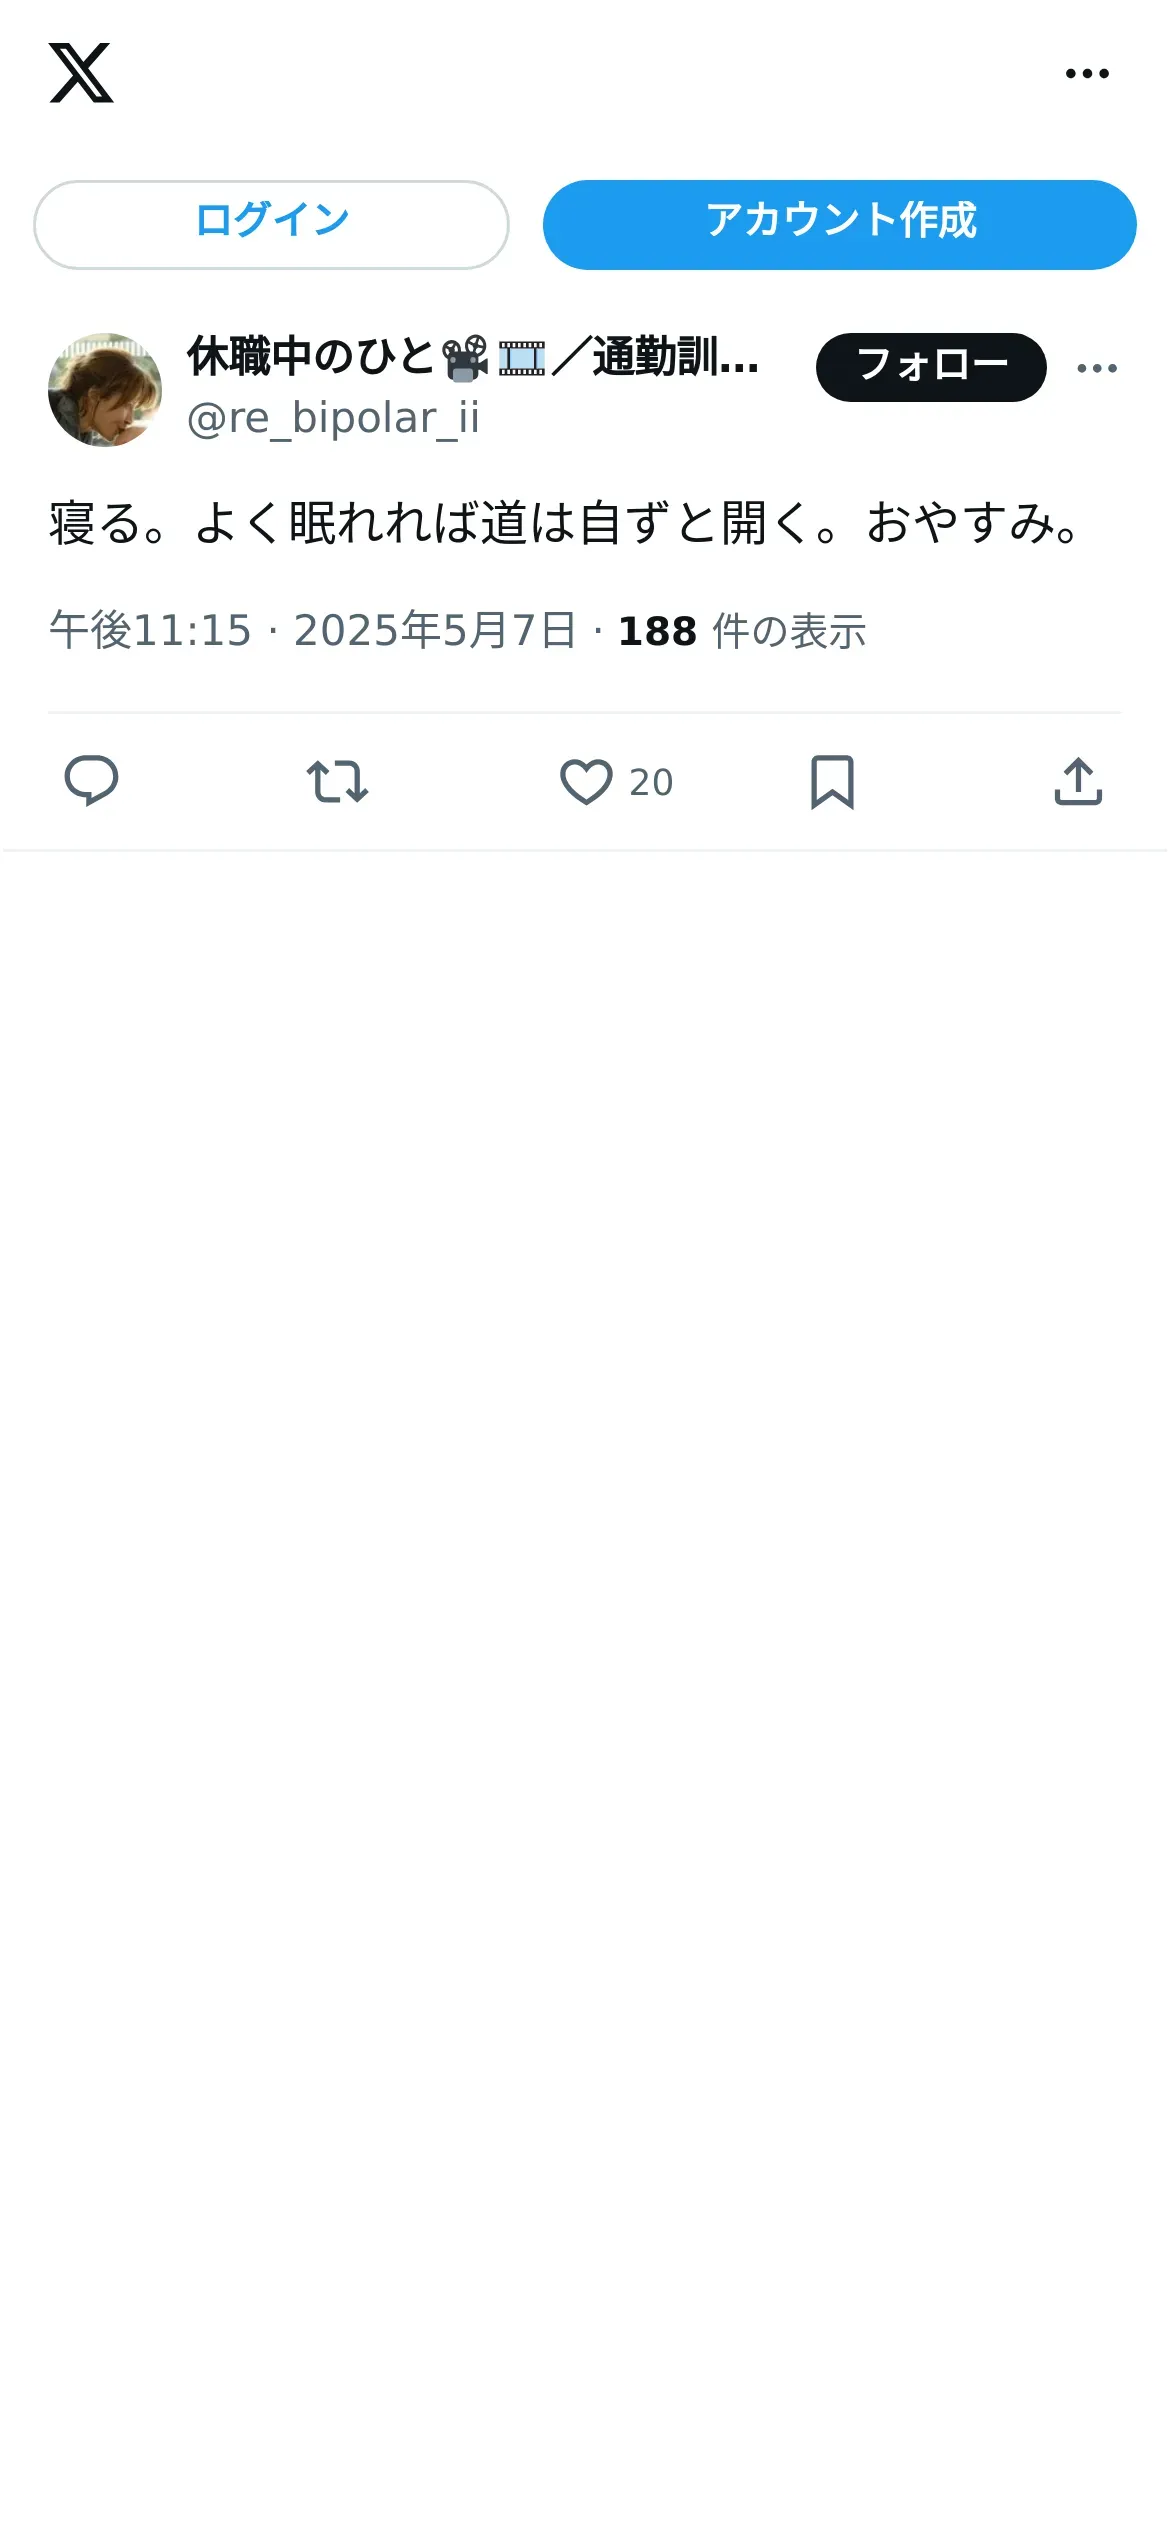Click the like count number 20
The image size is (1170, 2532).
[x=651, y=782]
